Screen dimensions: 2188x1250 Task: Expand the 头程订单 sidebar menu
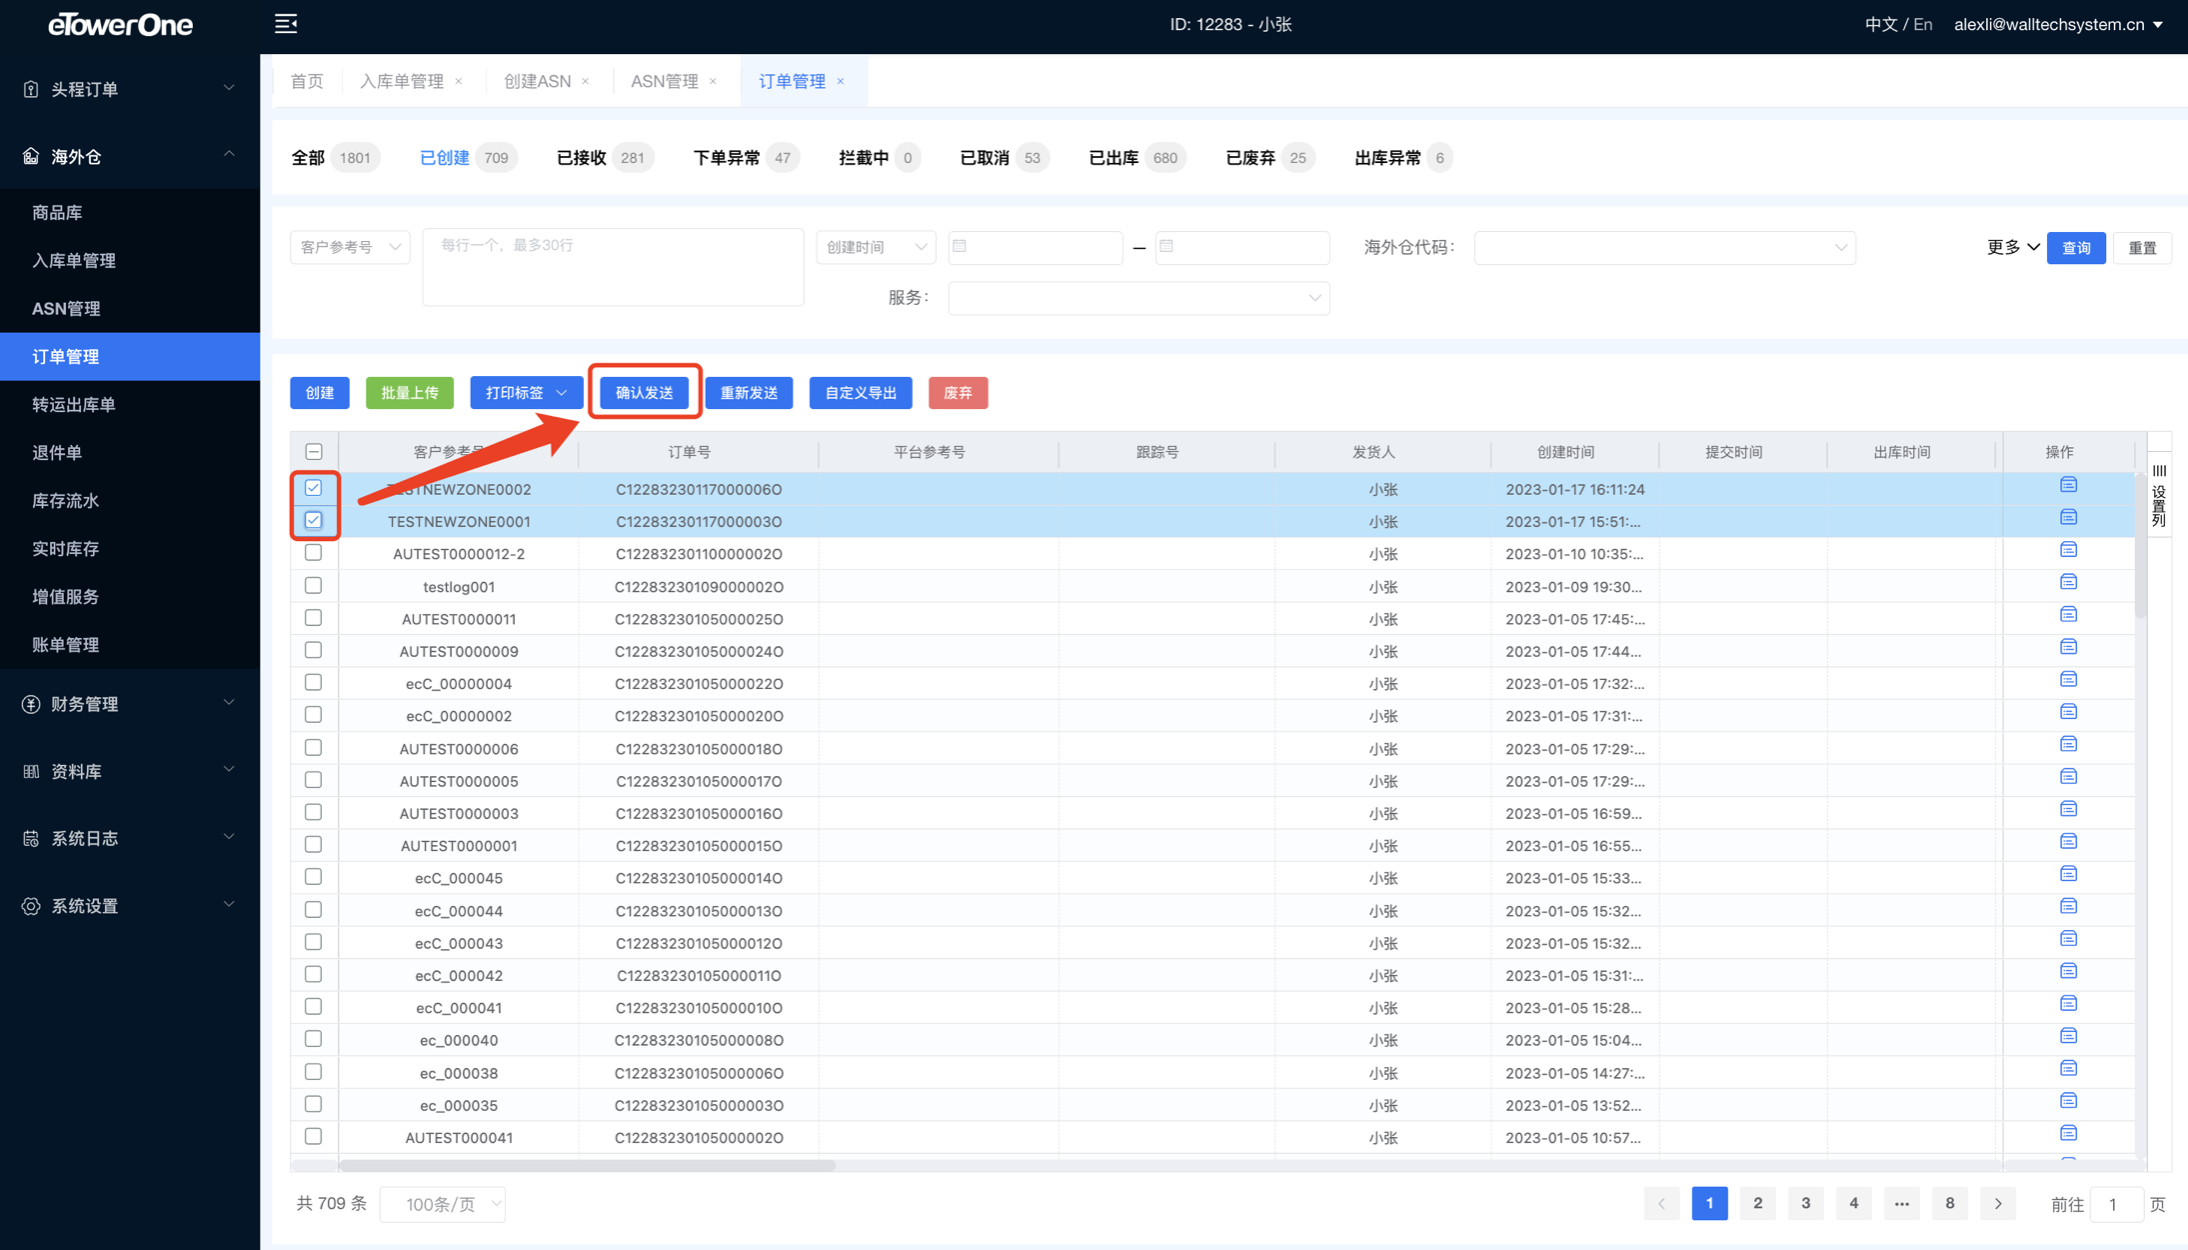coord(130,89)
